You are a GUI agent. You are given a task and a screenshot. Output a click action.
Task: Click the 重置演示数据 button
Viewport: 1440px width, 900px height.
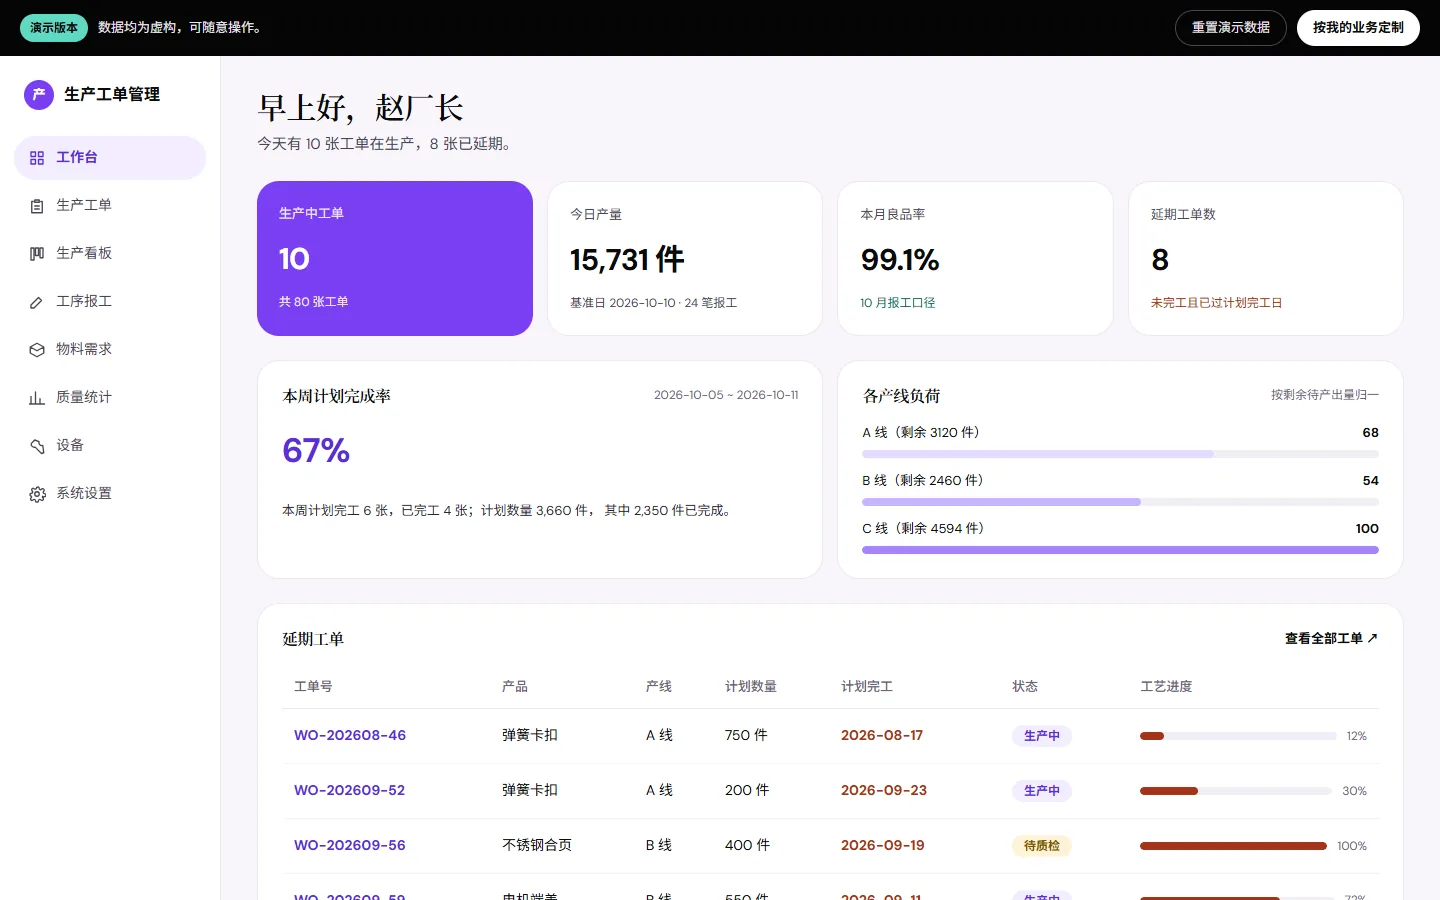(1230, 28)
